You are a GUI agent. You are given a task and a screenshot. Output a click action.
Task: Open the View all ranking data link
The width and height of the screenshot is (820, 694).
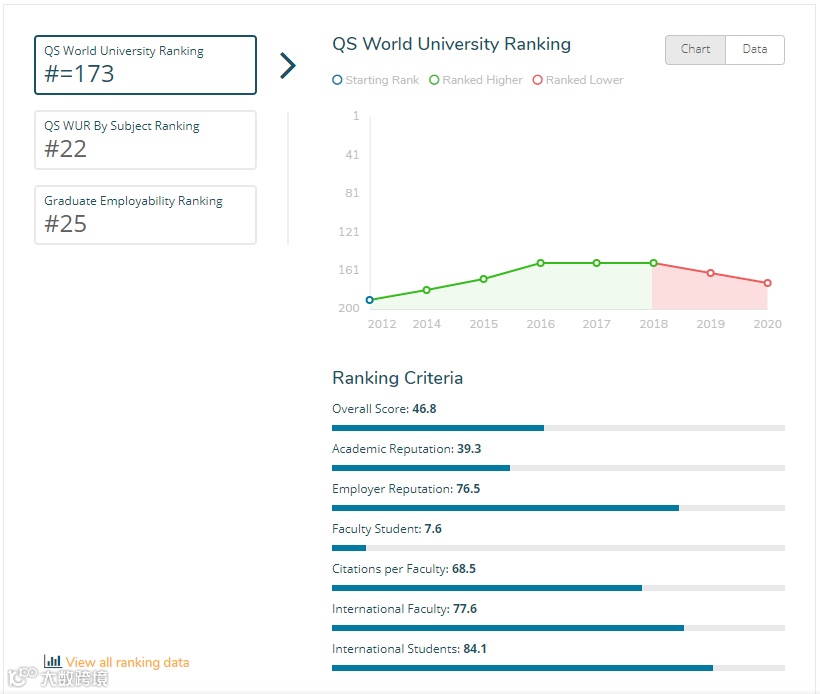[x=127, y=662]
